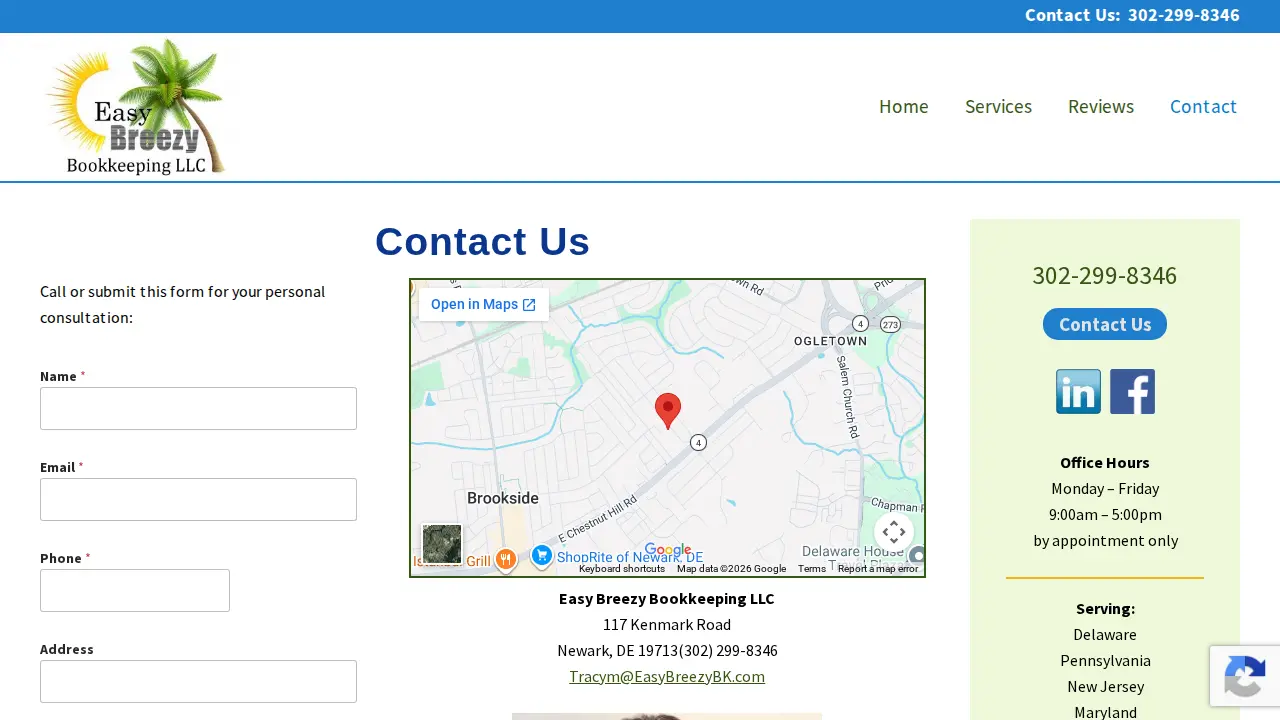The image size is (1280, 720).
Task: Click the red map location pin
Action: tap(668, 411)
